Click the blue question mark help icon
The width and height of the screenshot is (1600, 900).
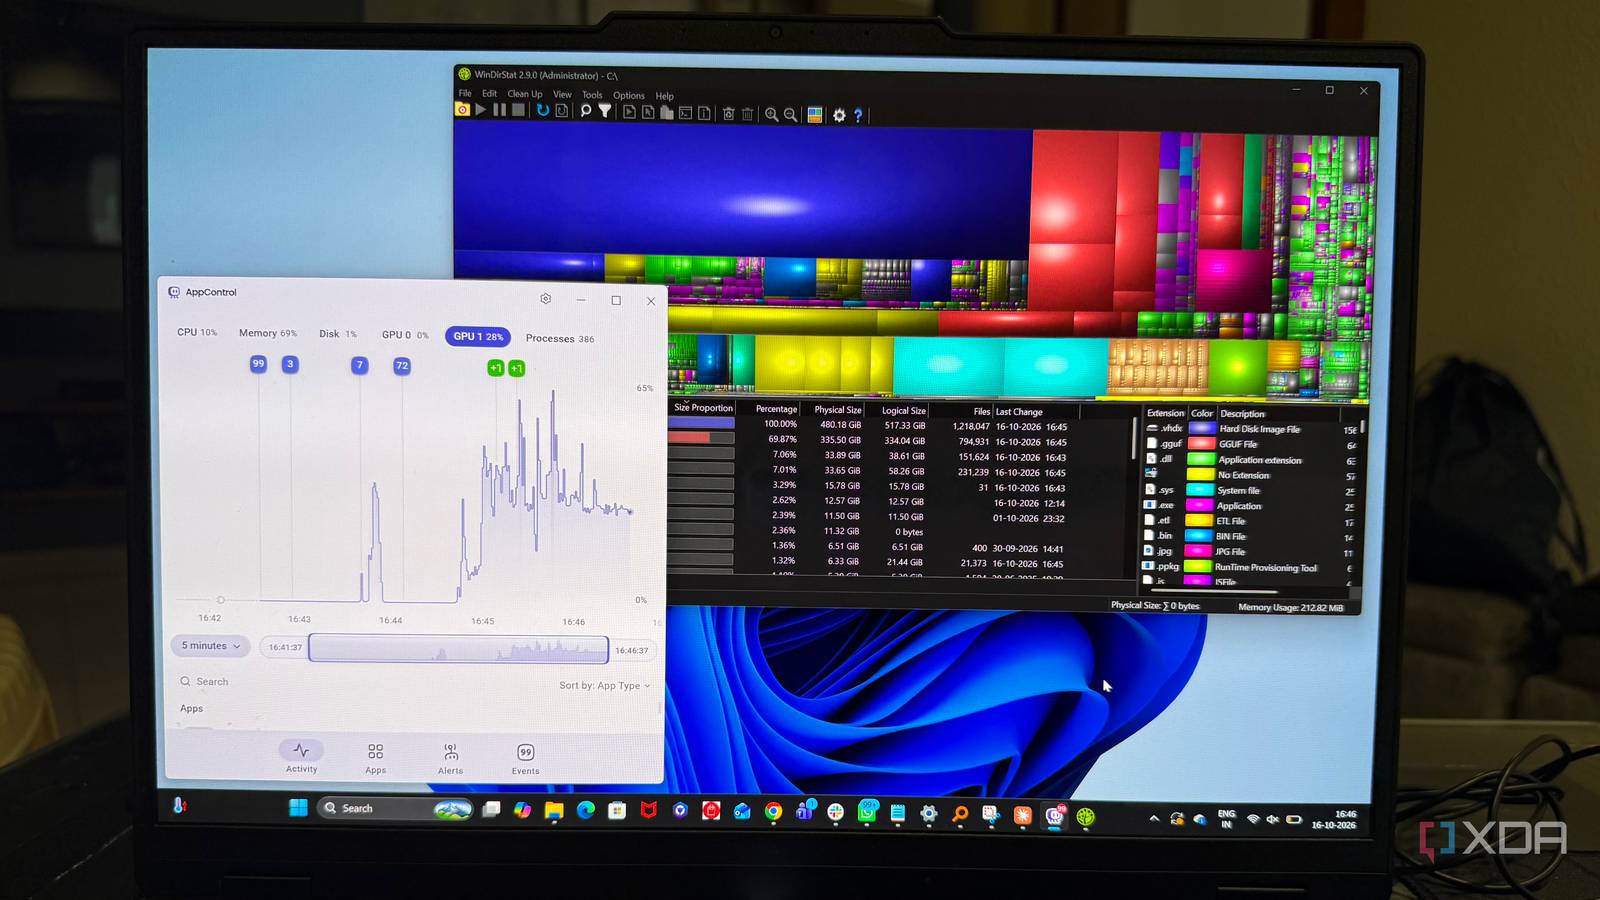858,116
